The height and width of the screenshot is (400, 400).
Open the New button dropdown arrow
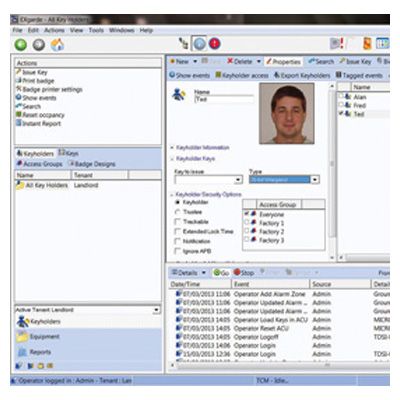click(195, 62)
